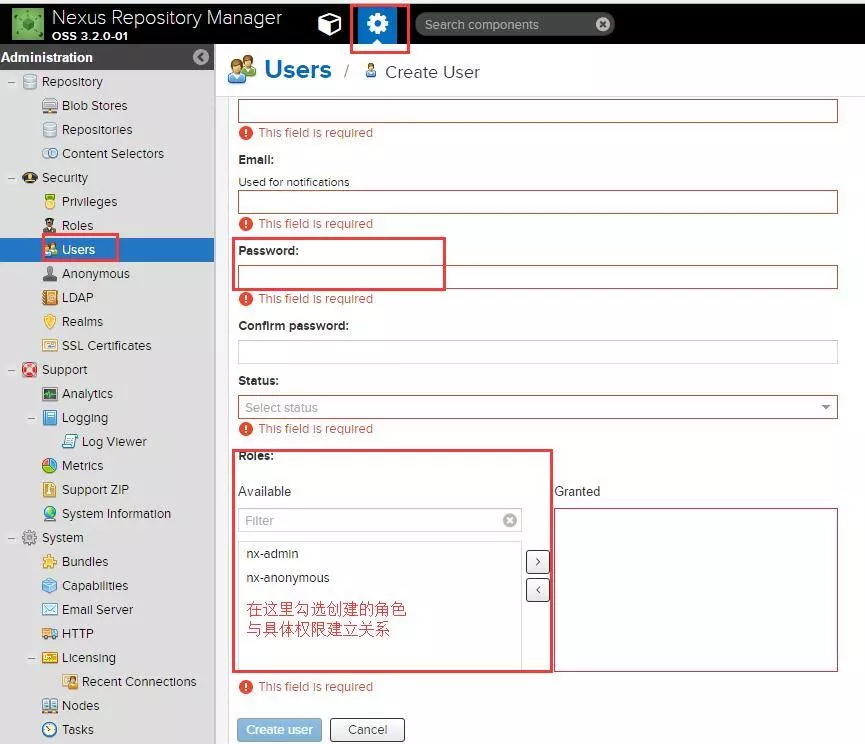Click the Granted roles list box
This screenshot has height=744, width=865.
tap(696, 590)
